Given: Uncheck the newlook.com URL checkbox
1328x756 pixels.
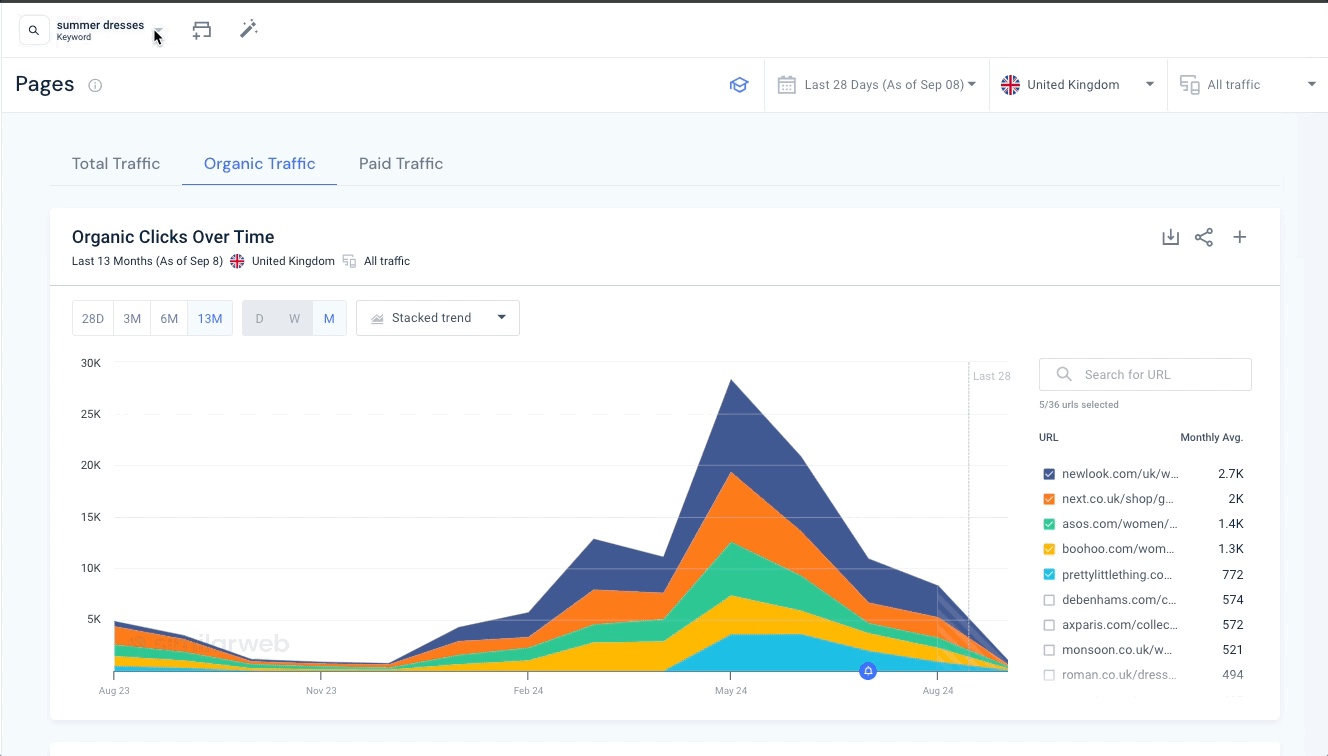Looking at the screenshot, I should pyautogui.click(x=1049, y=474).
